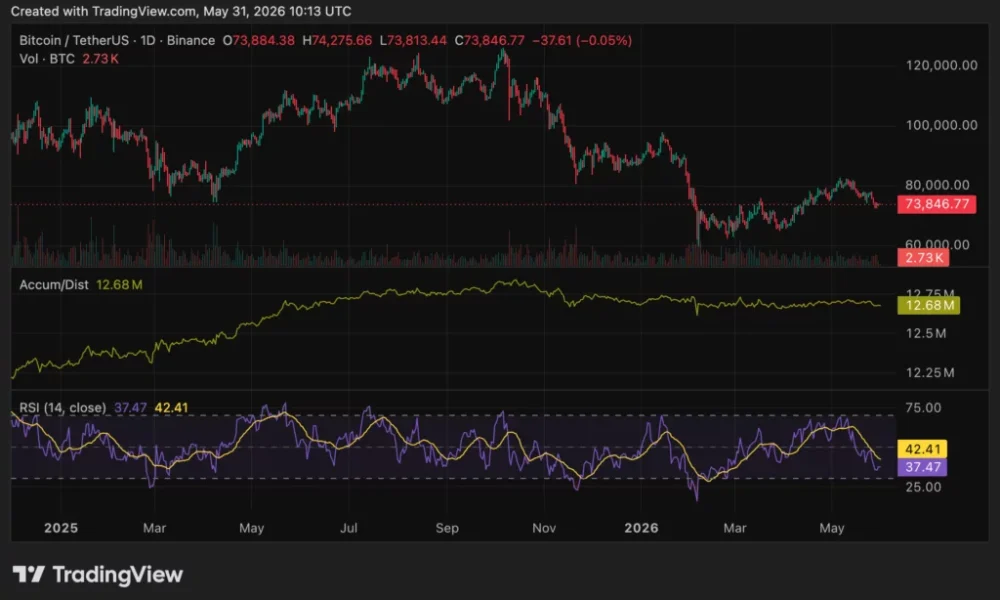Click the red 73,846.77 price tag
The width and height of the screenshot is (1000, 600).
click(x=936, y=204)
